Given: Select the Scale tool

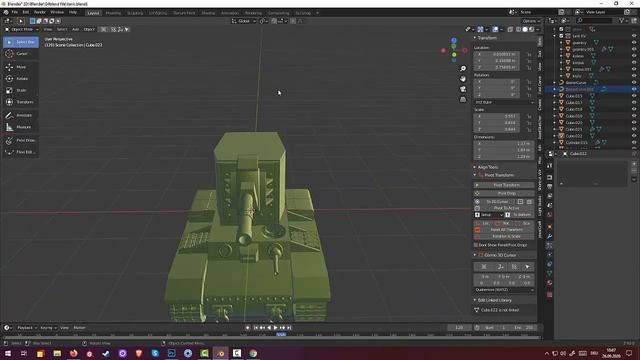Looking at the screenshot, I should [21, 90].
